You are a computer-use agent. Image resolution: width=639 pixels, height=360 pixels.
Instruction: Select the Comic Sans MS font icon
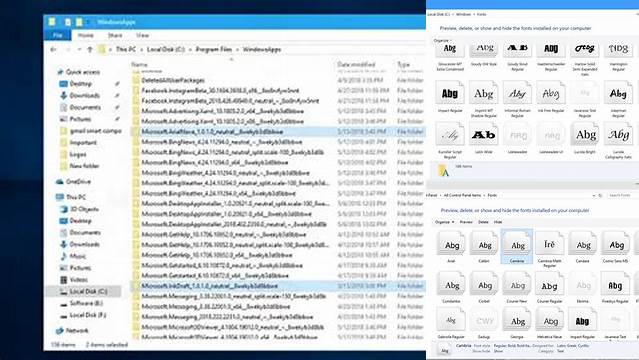pyautogui.click(x=616, y=244)
